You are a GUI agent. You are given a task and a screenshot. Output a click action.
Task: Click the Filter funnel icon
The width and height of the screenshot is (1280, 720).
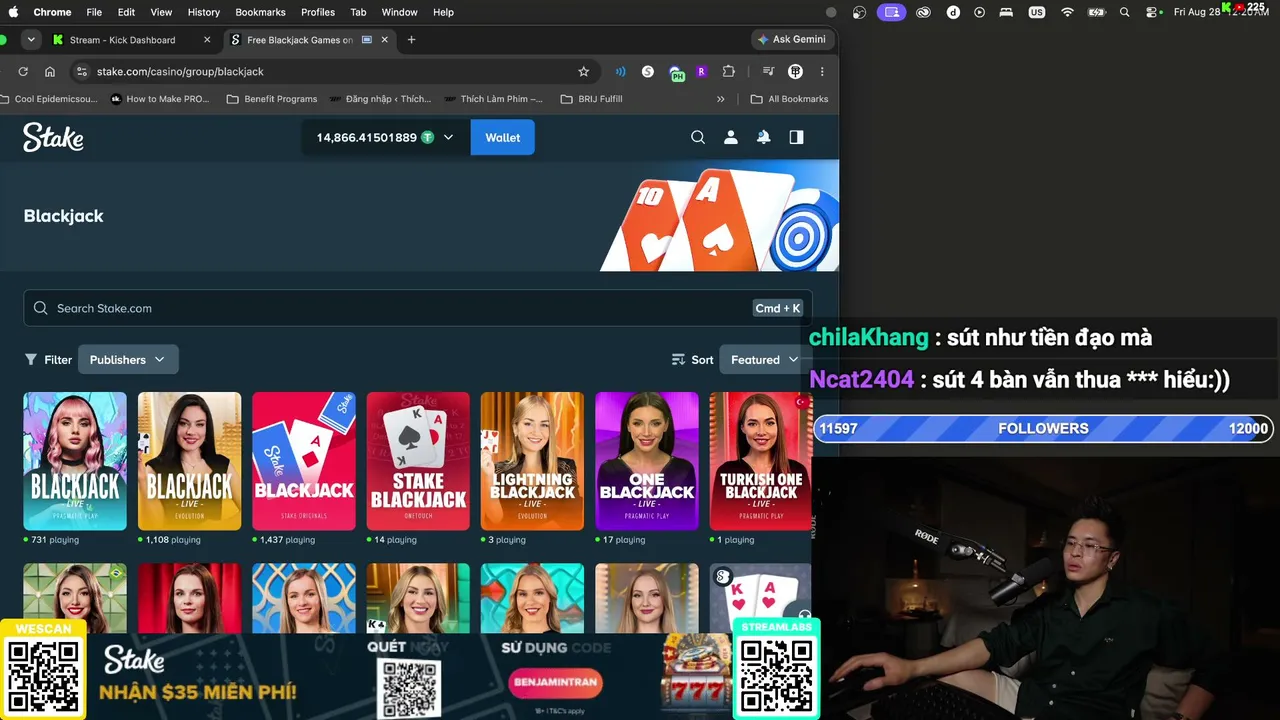31,360
